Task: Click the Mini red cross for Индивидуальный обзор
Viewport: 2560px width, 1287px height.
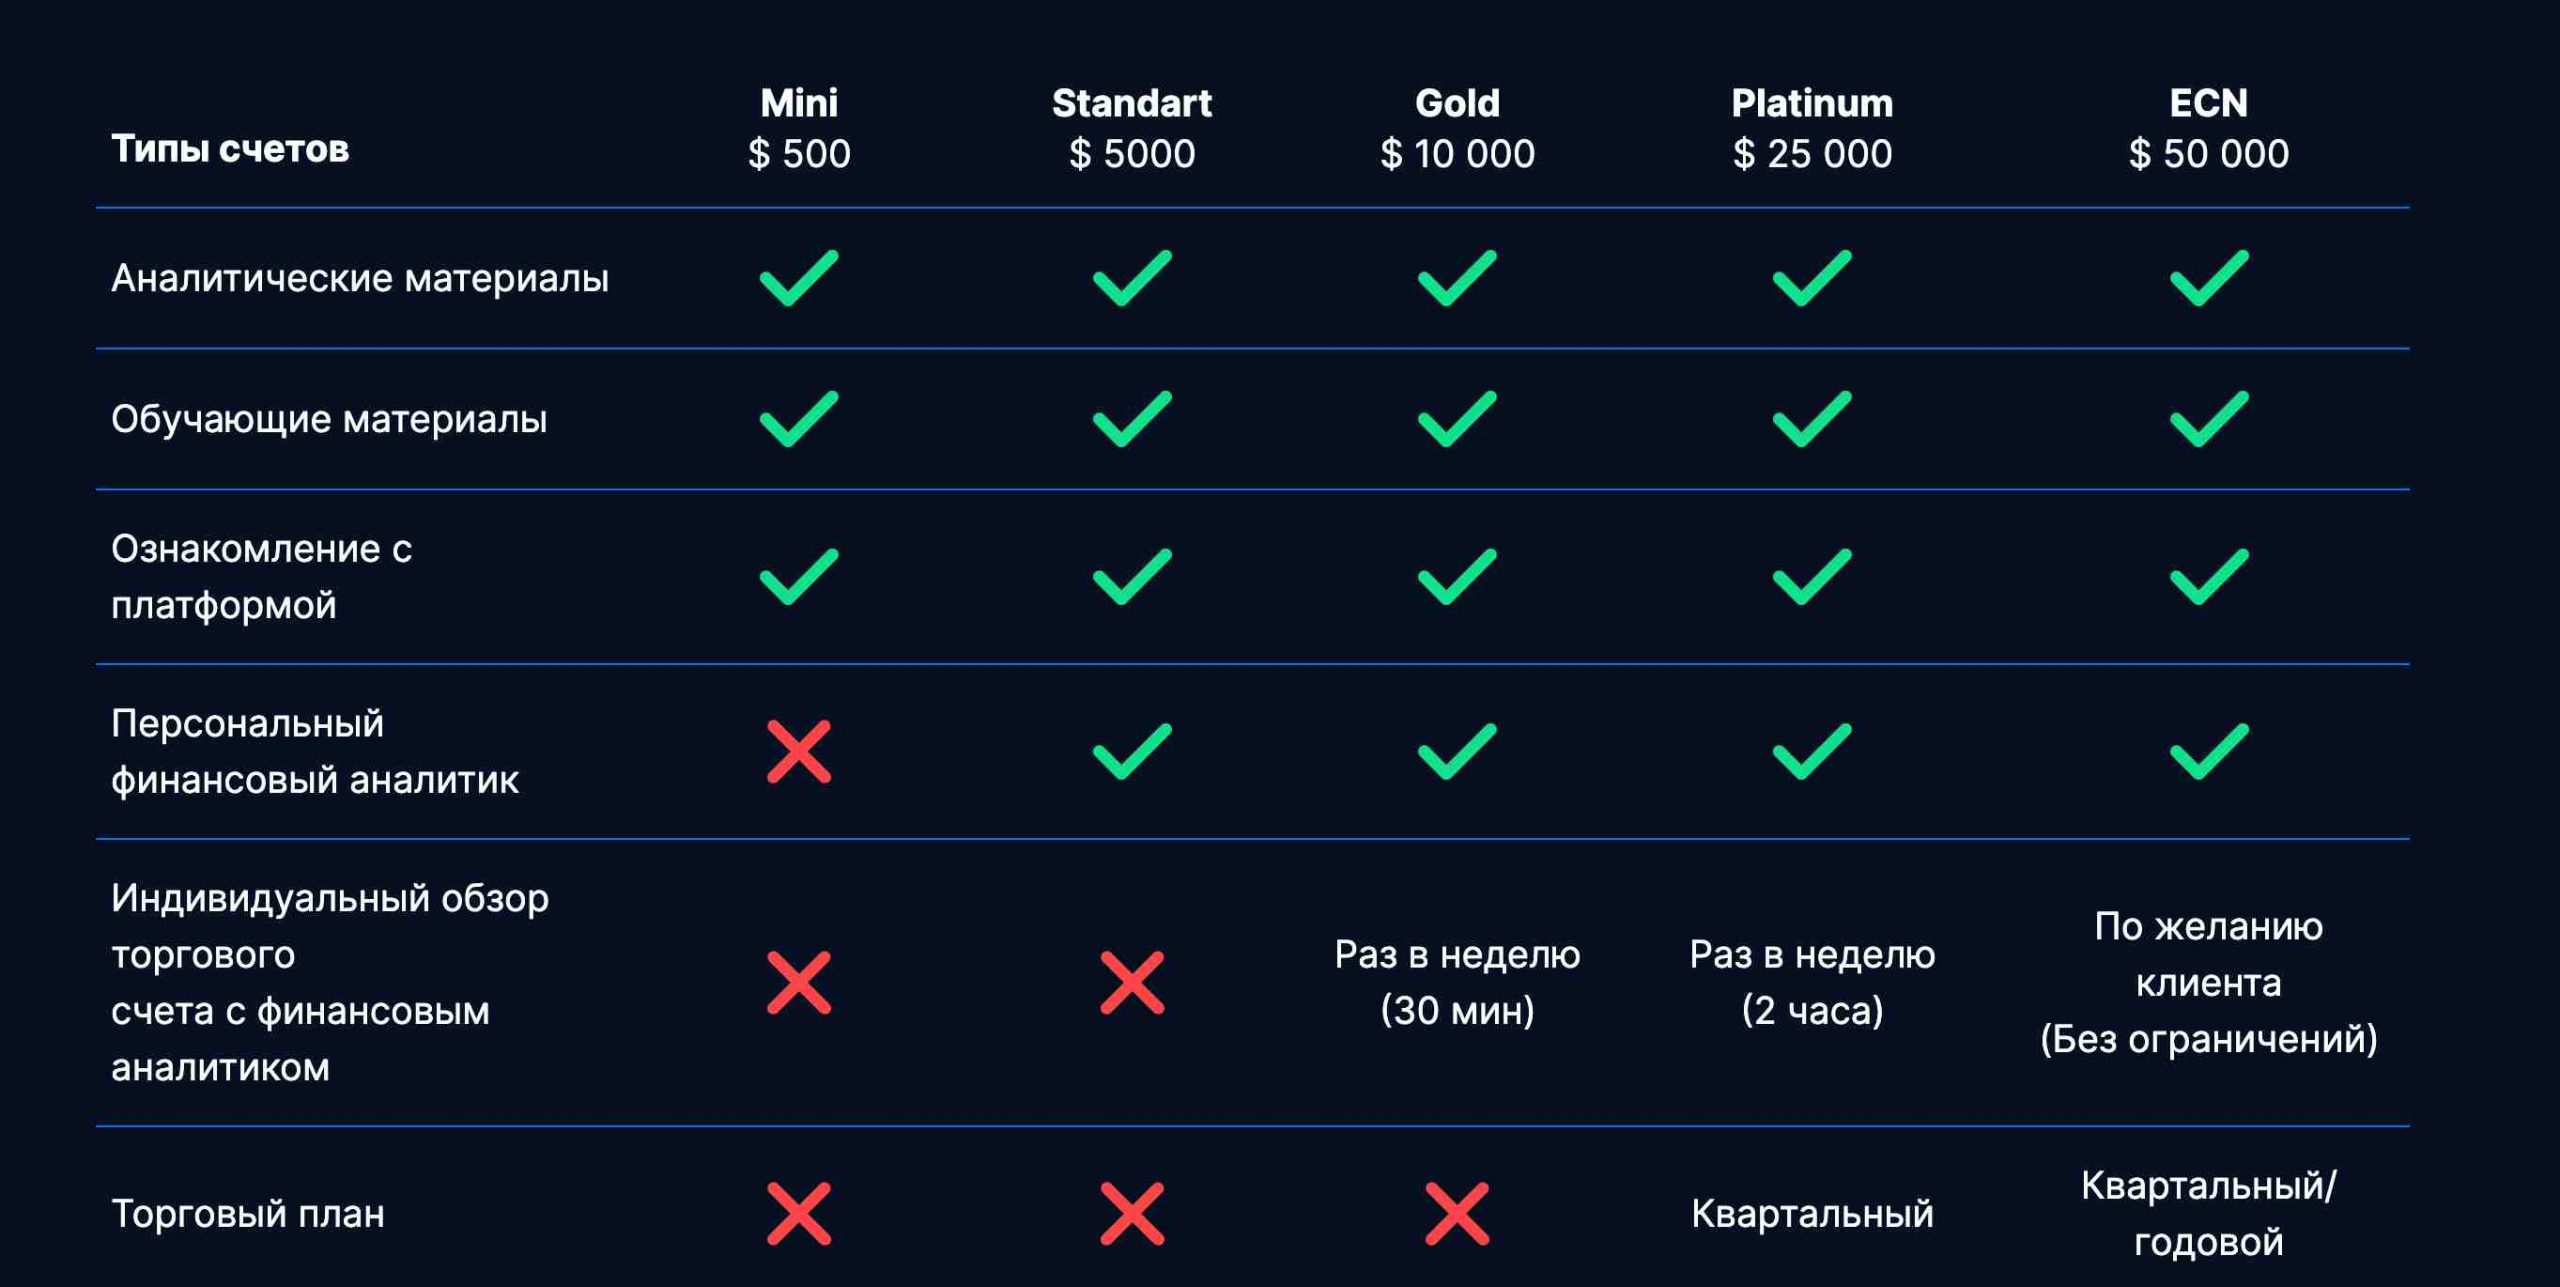Action: pyautogui.click(x=798, y=982)
